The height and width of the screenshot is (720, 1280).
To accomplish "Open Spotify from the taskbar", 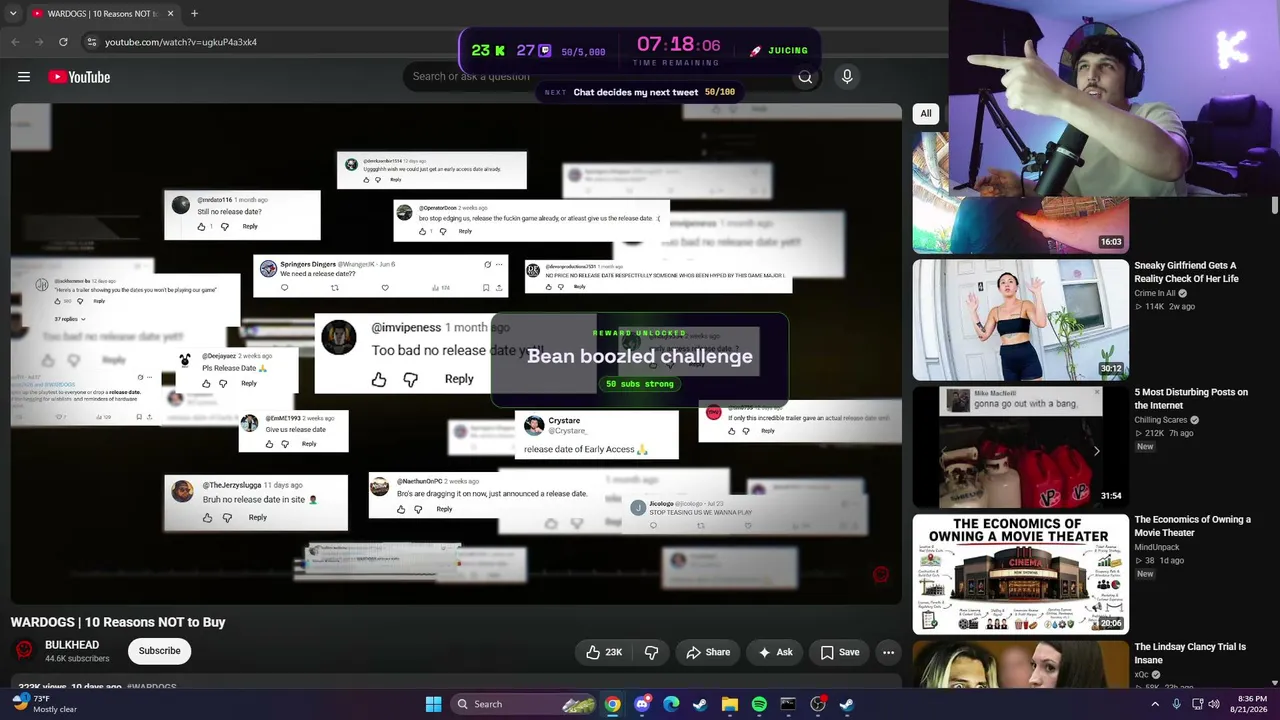I will click(759, 704).
